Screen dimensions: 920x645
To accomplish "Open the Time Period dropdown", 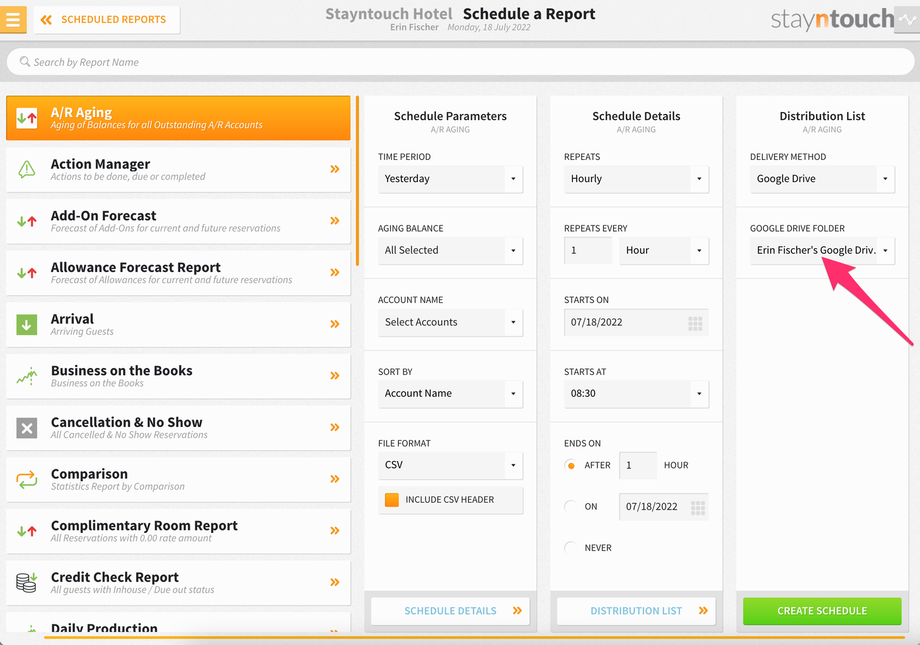I will click(x=450, y=179).
